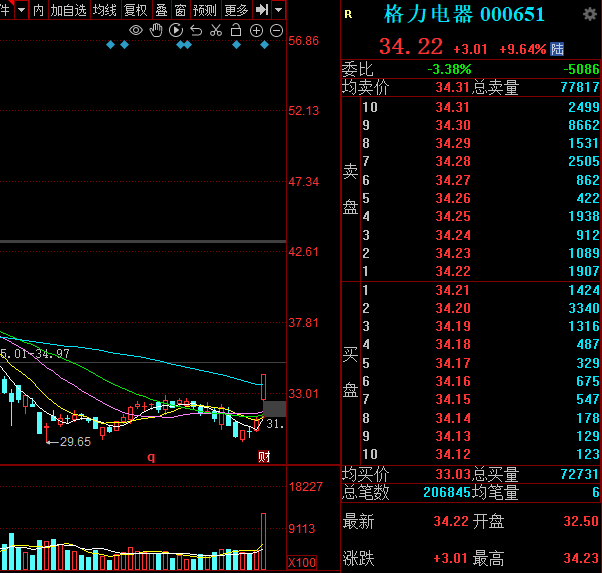Click the undo arrow icon
Screen dimensions: 602x573
[196, 30]
